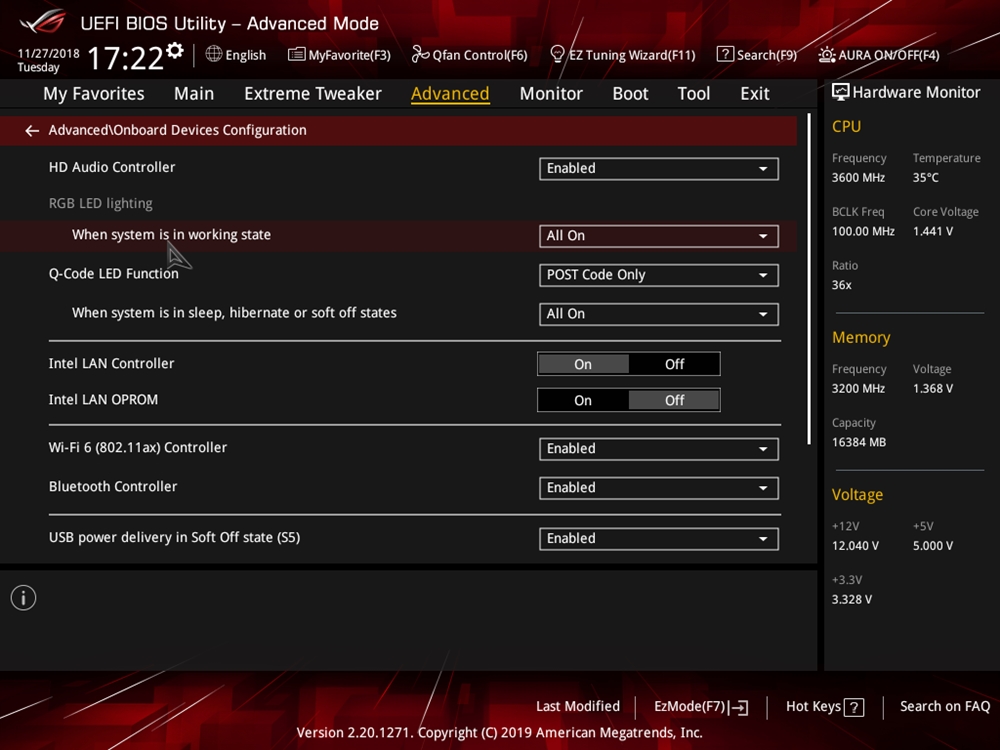Set Intel LAN OPROM to On
Image resolution: width=1000 pixels, height=750 pixels.
583,401
